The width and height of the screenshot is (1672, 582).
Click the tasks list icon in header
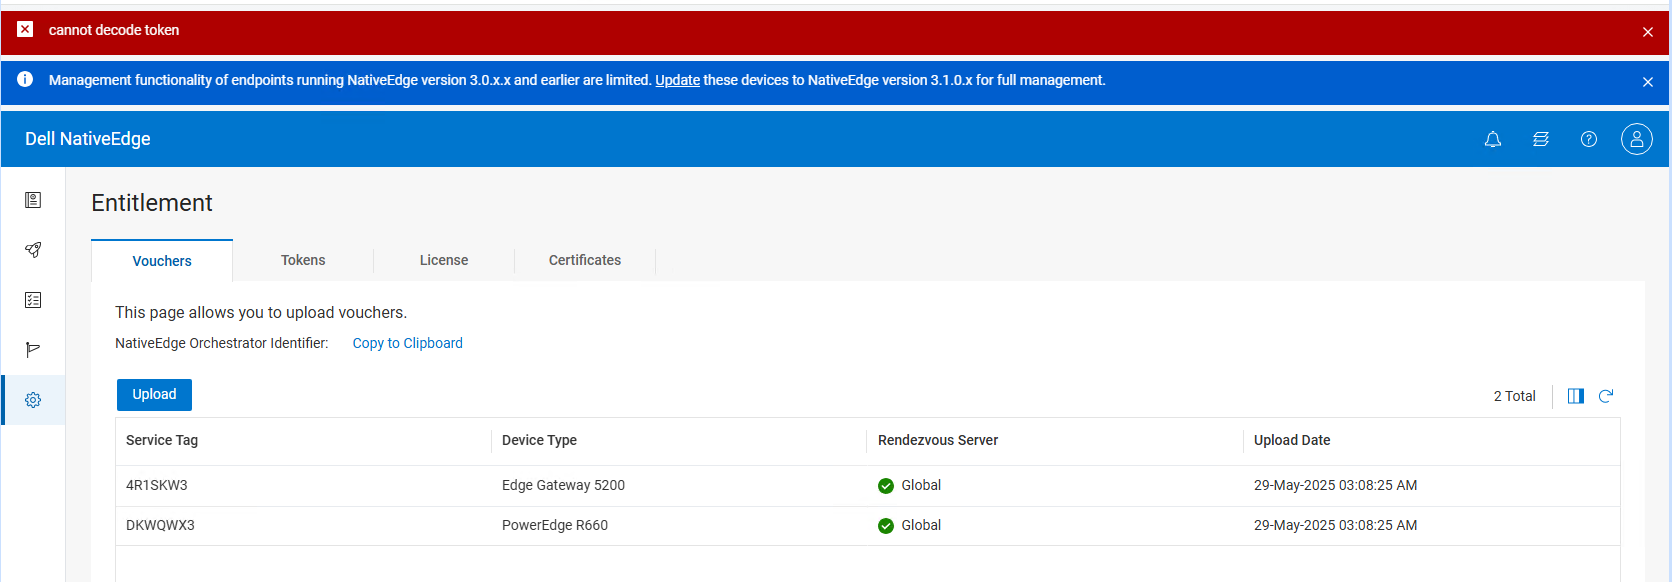pos(1540,139)
